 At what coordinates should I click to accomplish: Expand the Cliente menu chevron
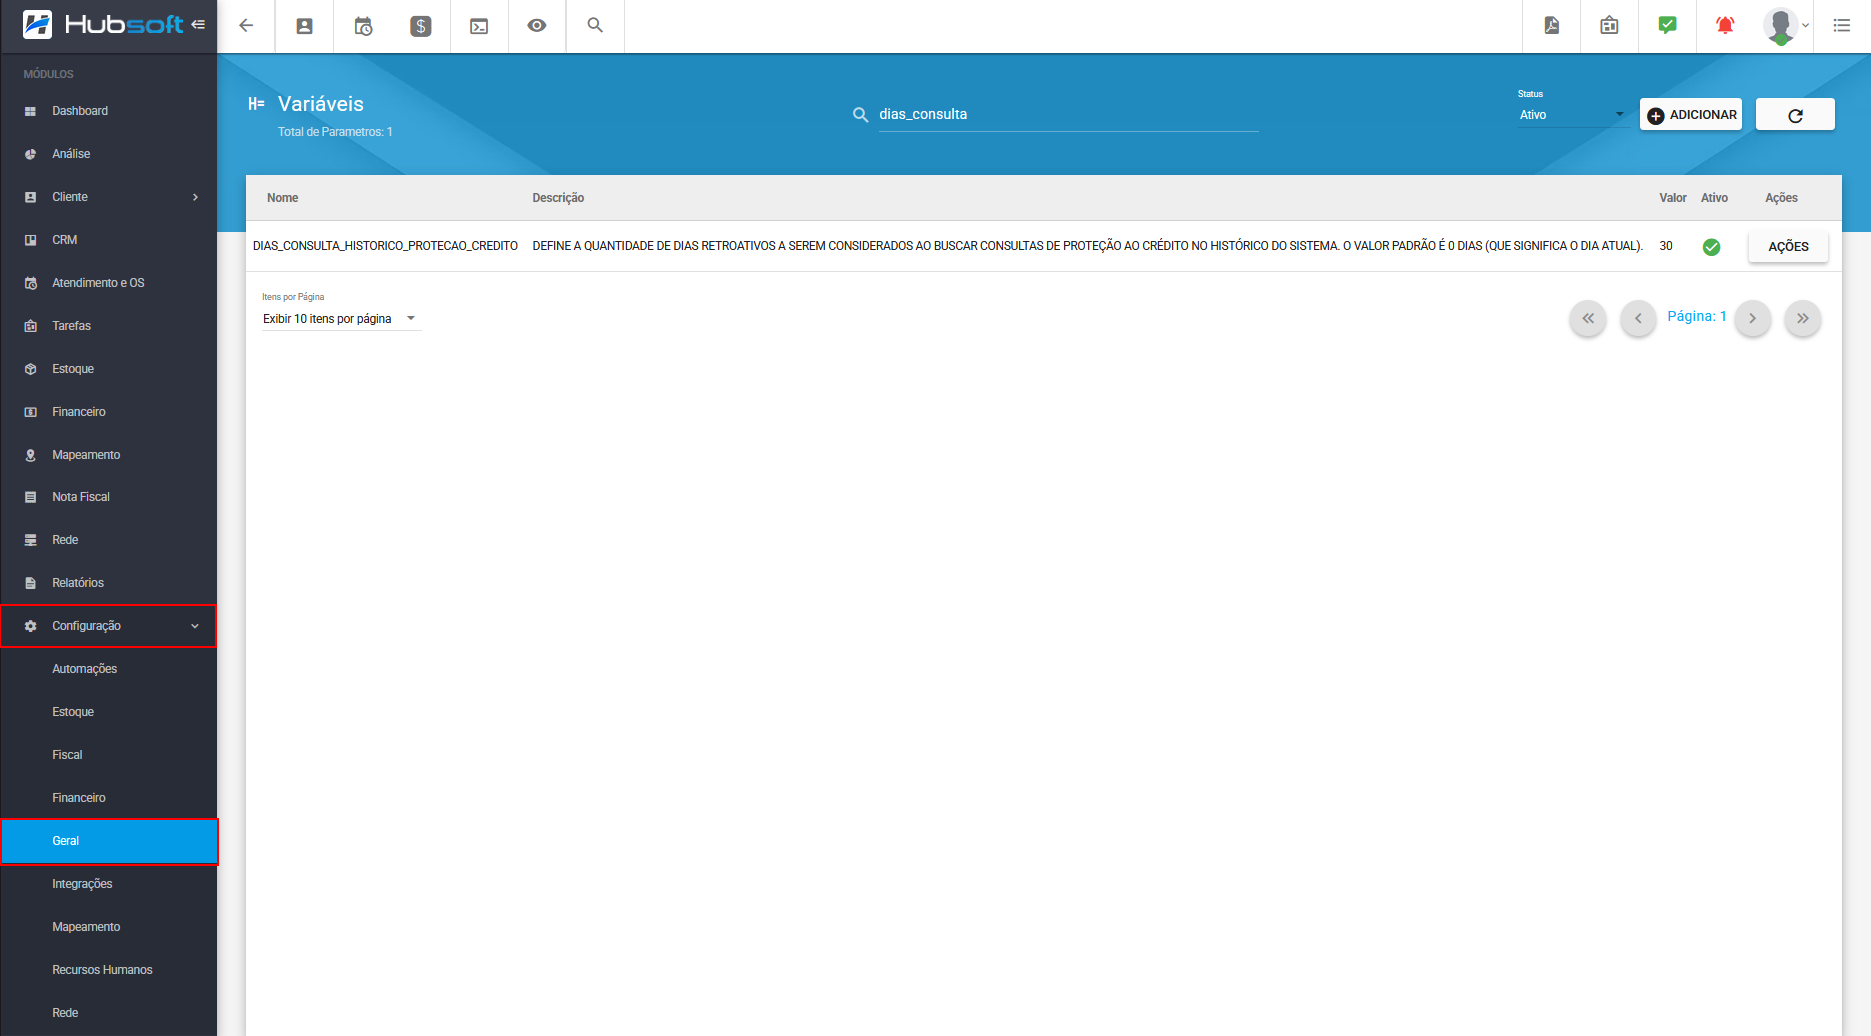point(196,197)
